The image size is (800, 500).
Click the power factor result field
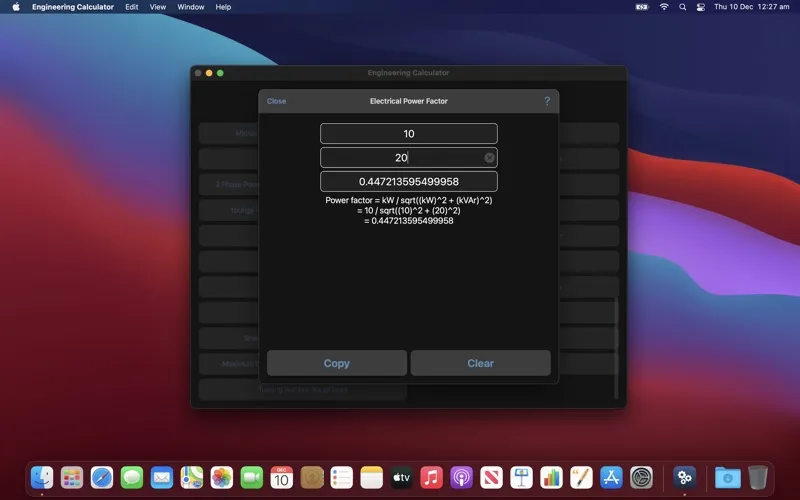[408, 182]
